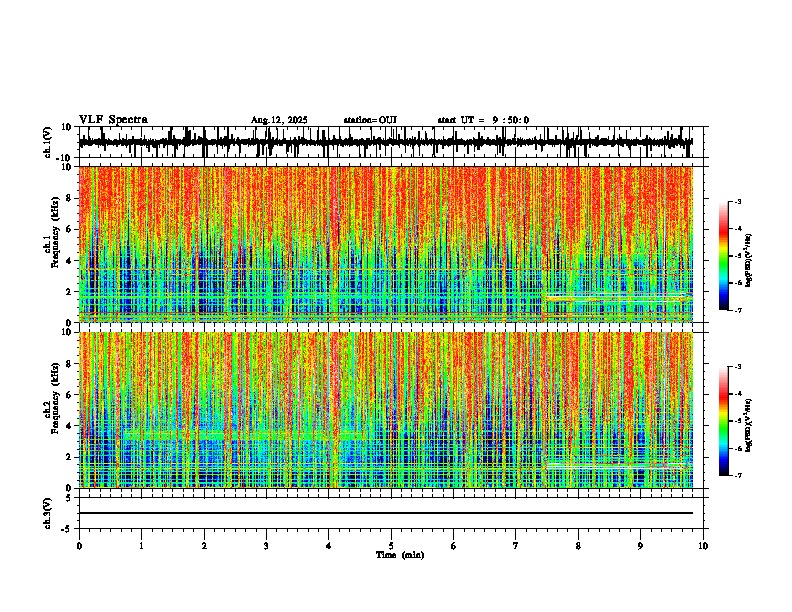Click the "-7" label below the ch.2 color bar
792x612 pixels.
737,475
